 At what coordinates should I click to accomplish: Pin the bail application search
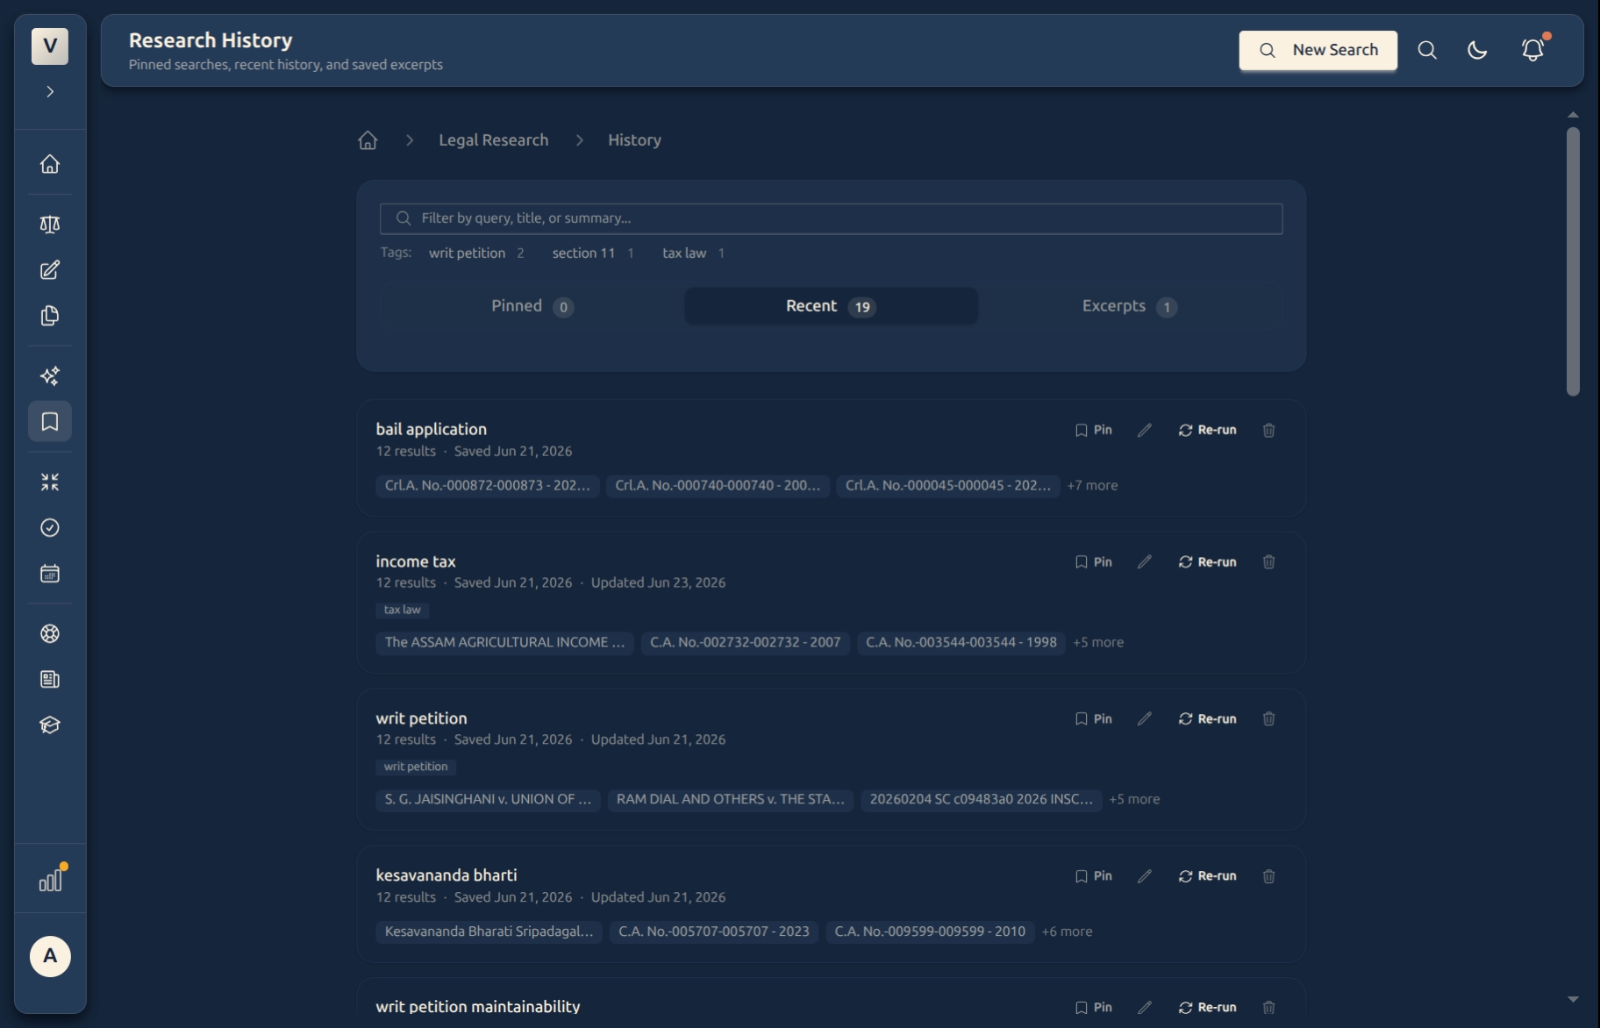(x=1093, y=430)
